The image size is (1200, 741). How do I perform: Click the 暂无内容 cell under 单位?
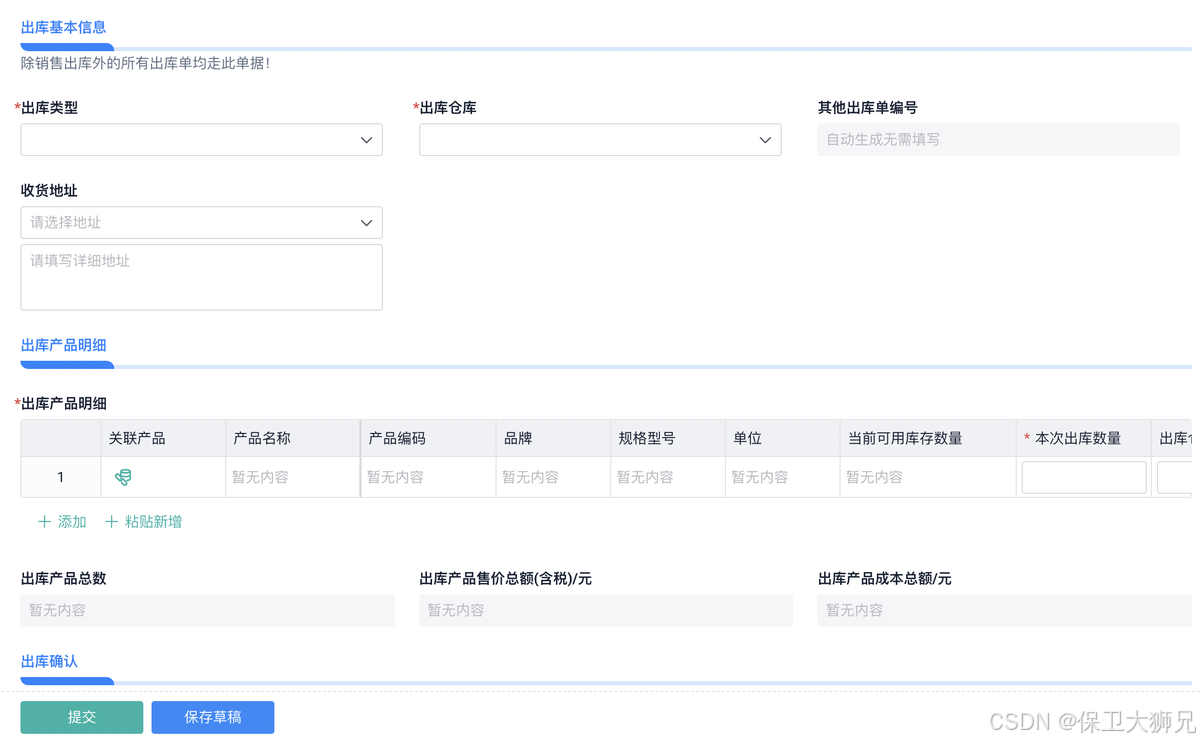783,478
